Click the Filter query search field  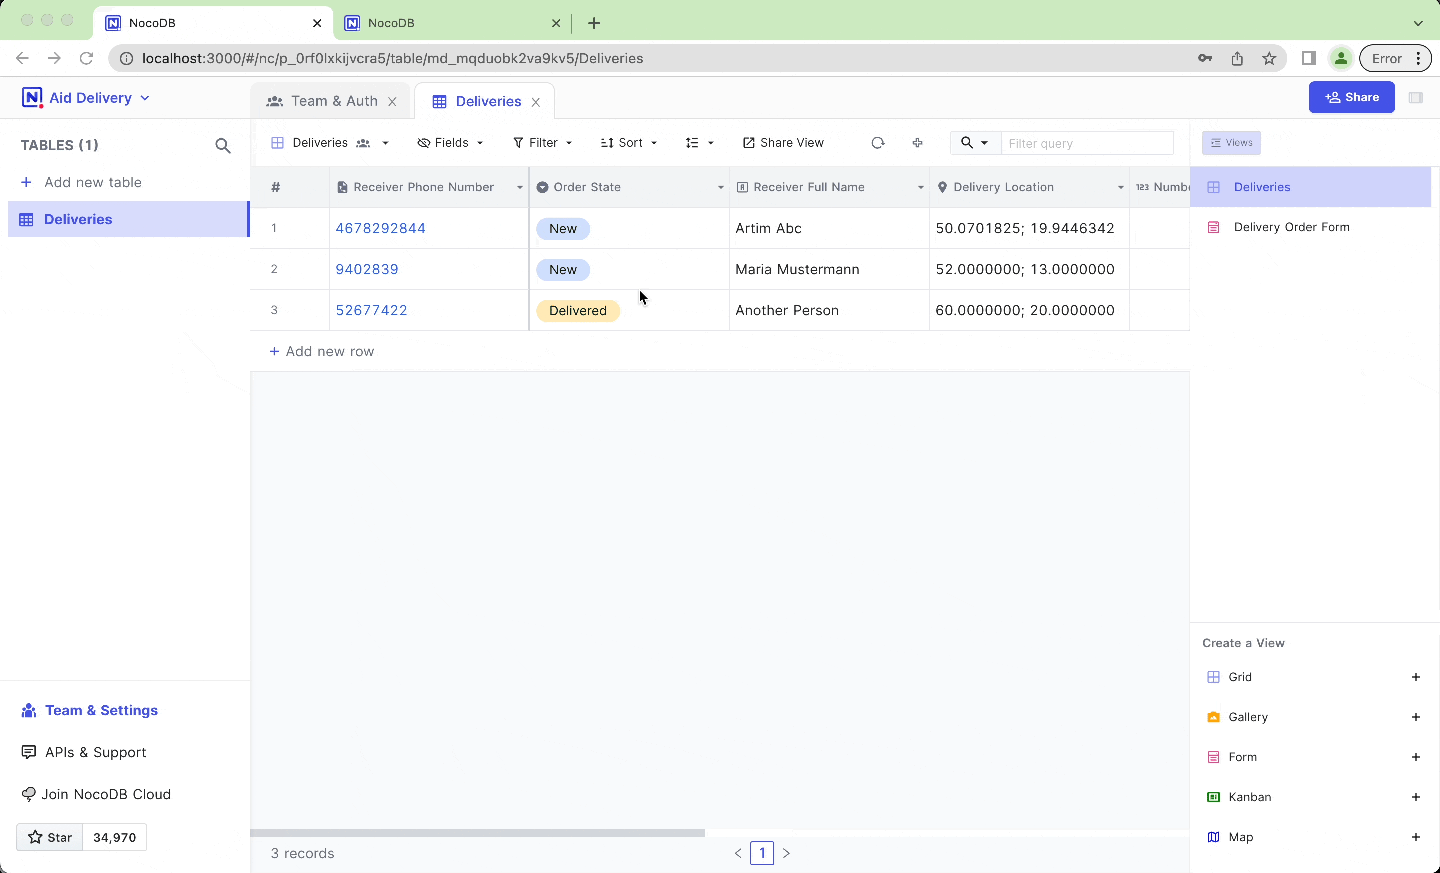pos(1087,143)
